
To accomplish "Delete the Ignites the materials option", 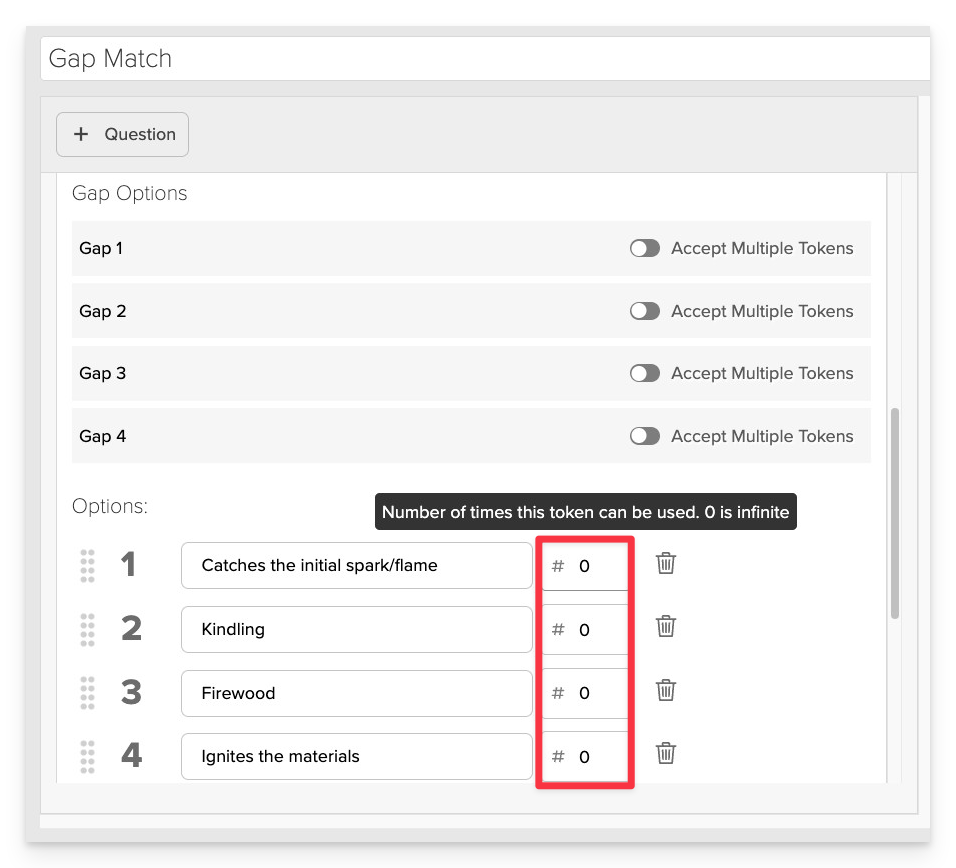I will 666,753.
